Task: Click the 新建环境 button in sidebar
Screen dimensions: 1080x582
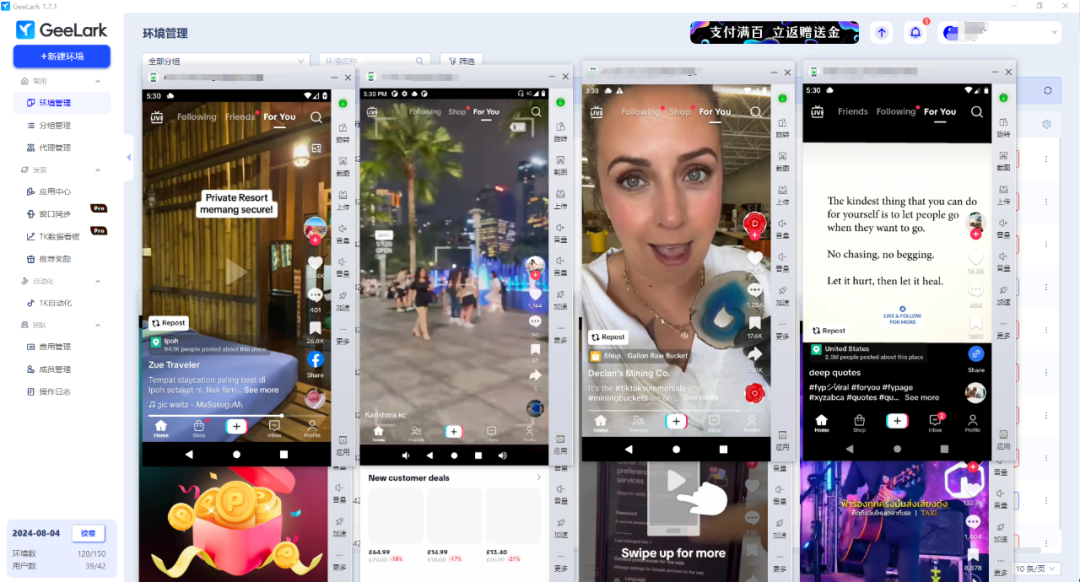Action: click(61, 56)
